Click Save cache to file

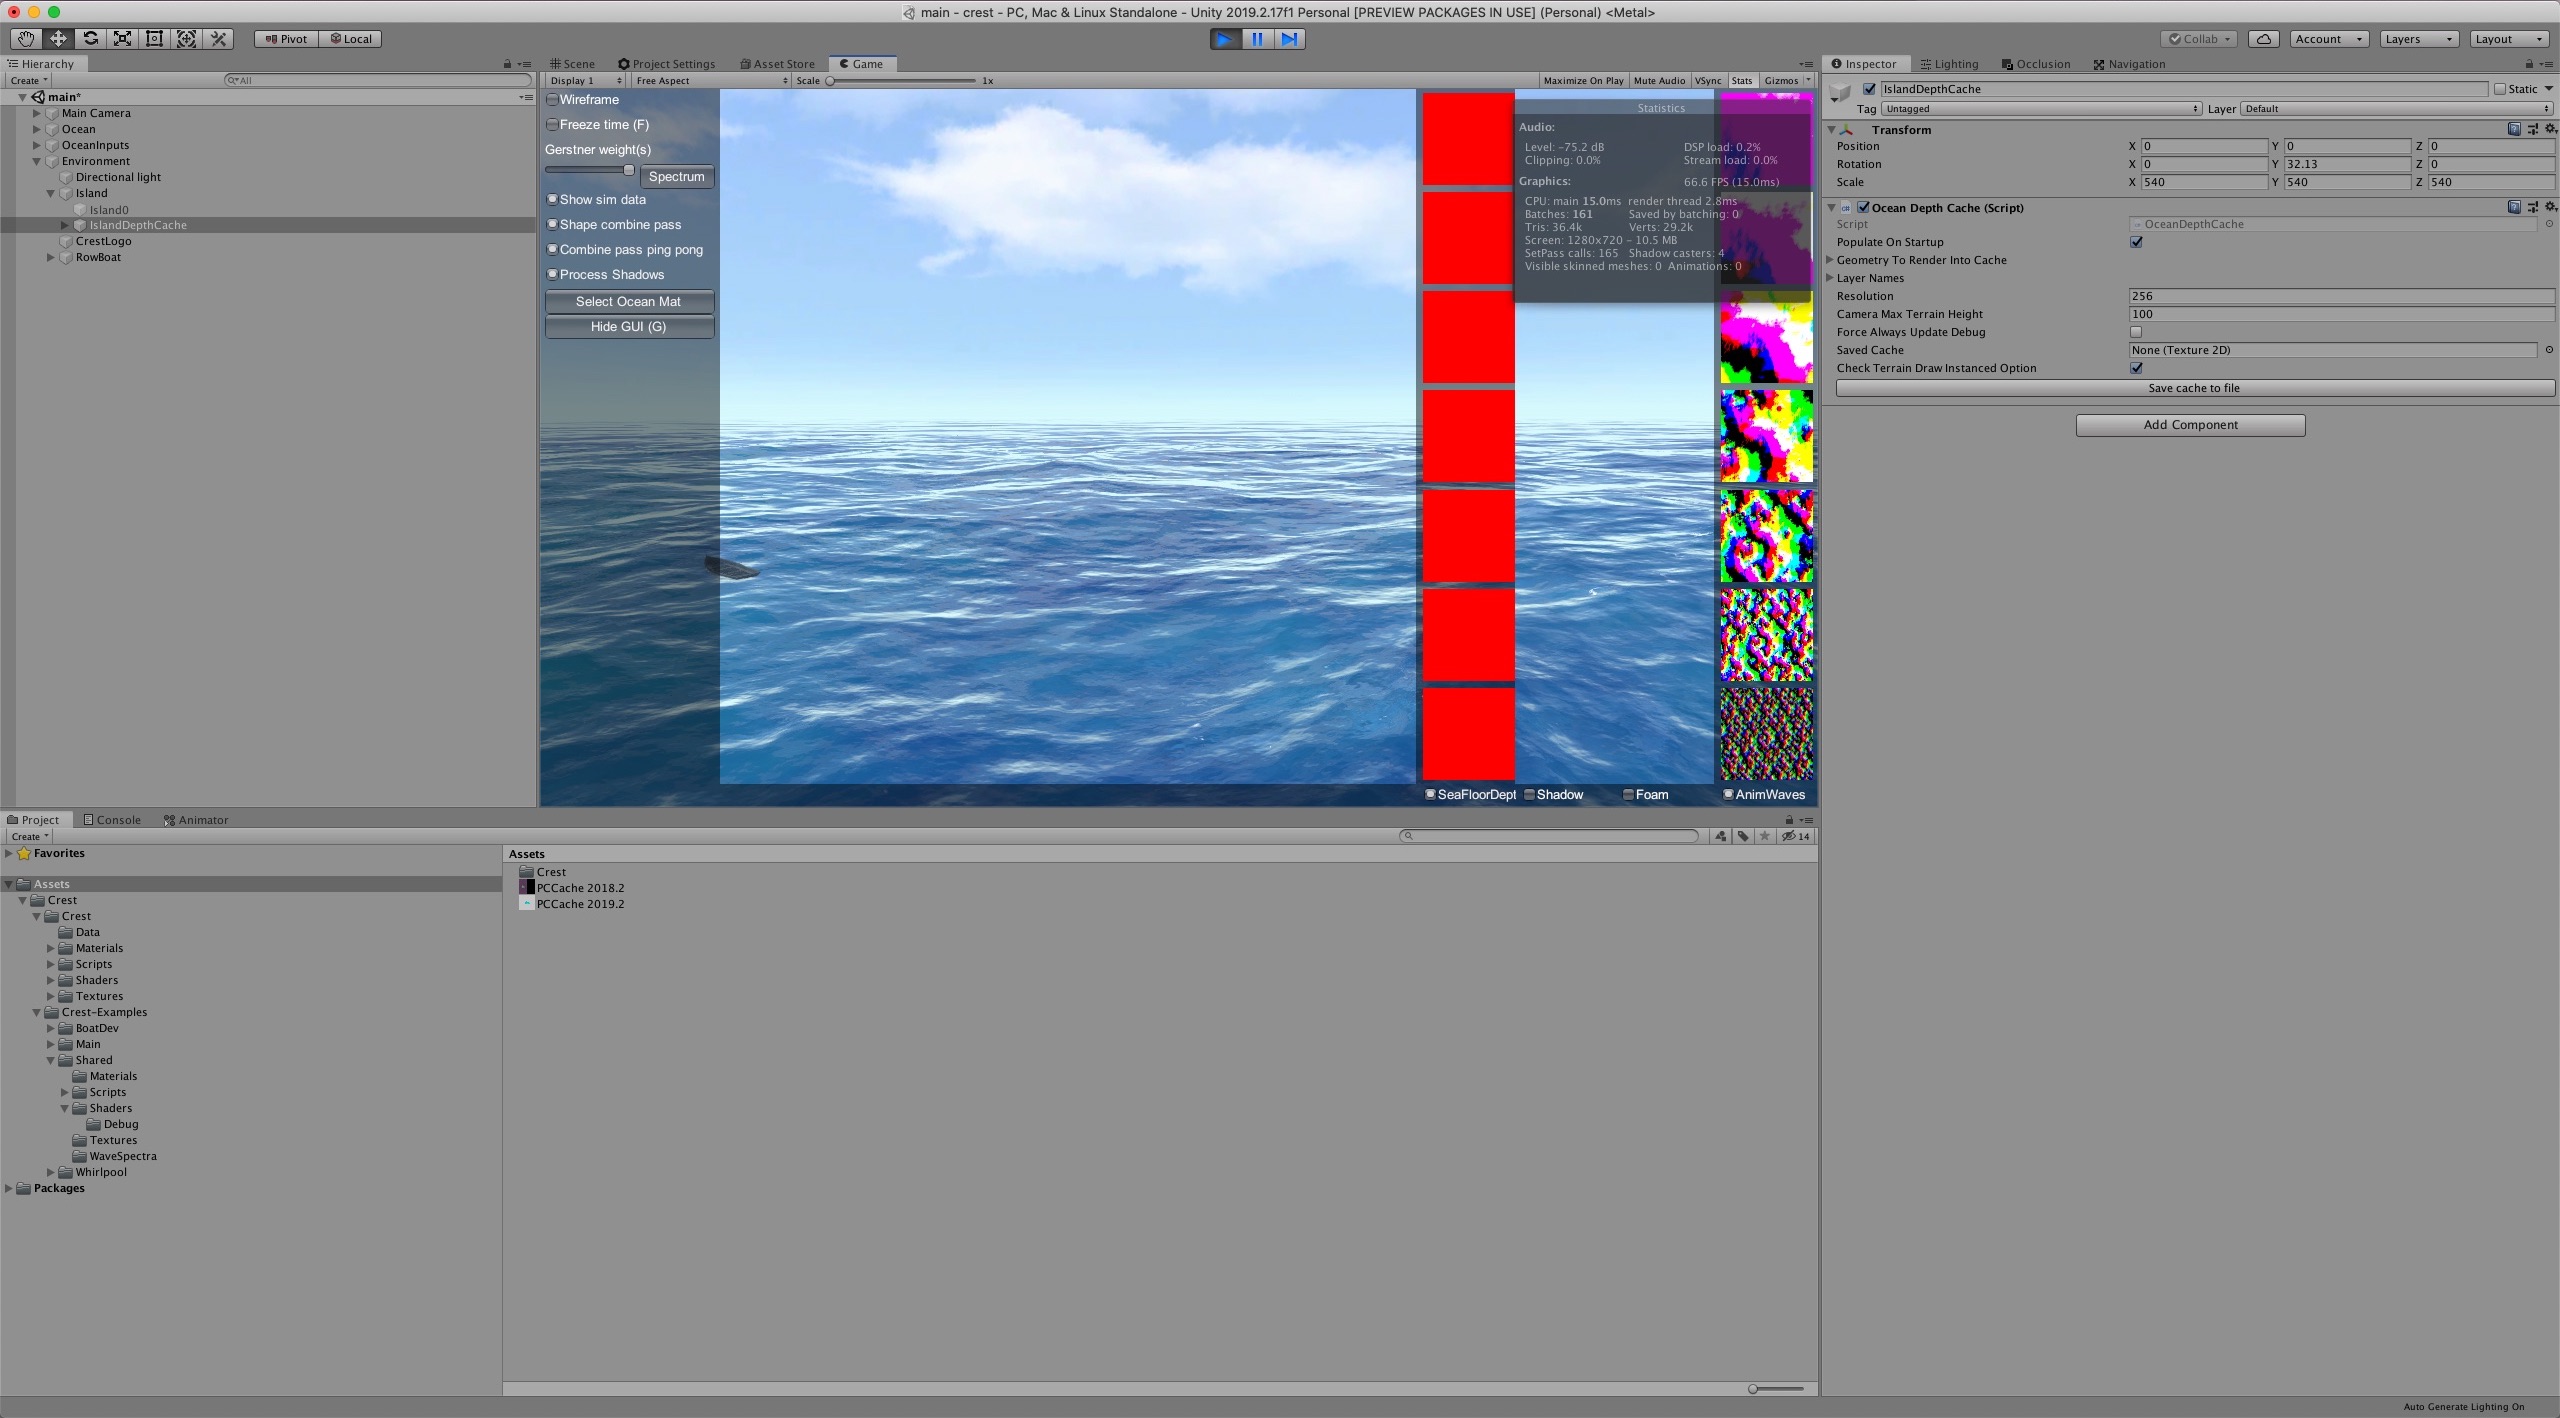(2195, 388)
